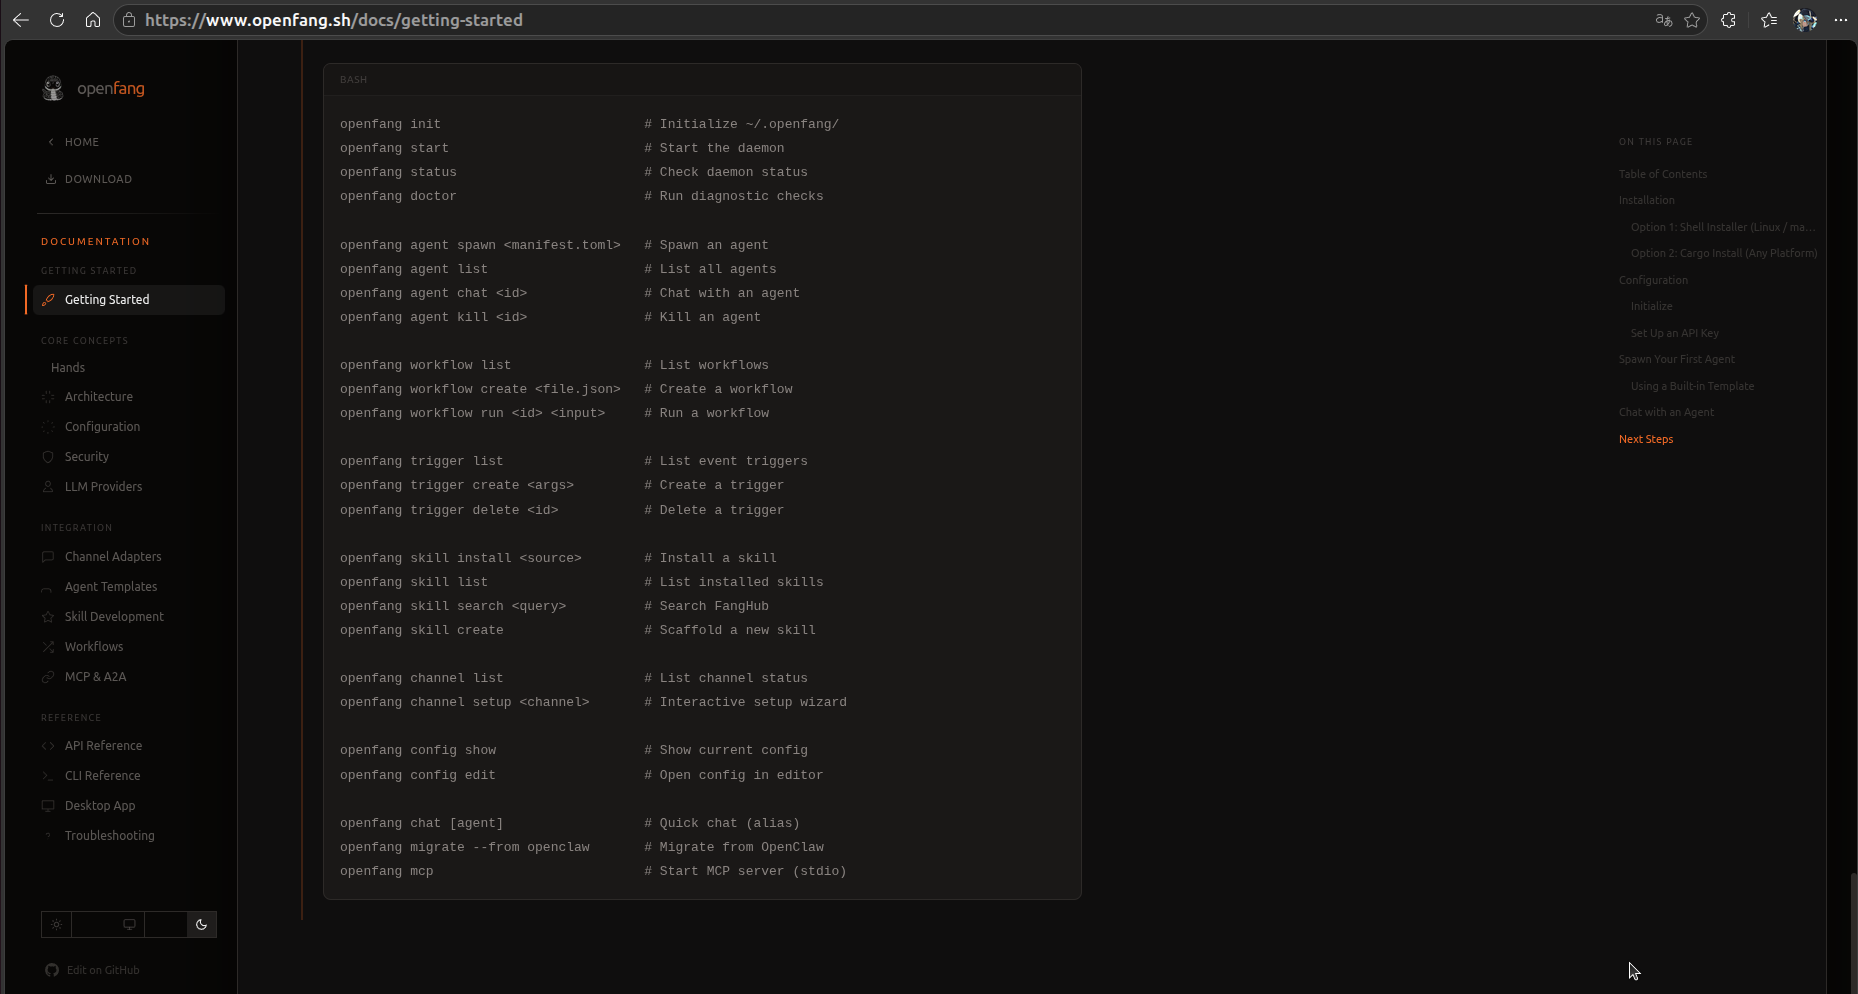Click the browser address bar URL
The height and width of the screenshot is (994, 1858).
click(334, 20)
